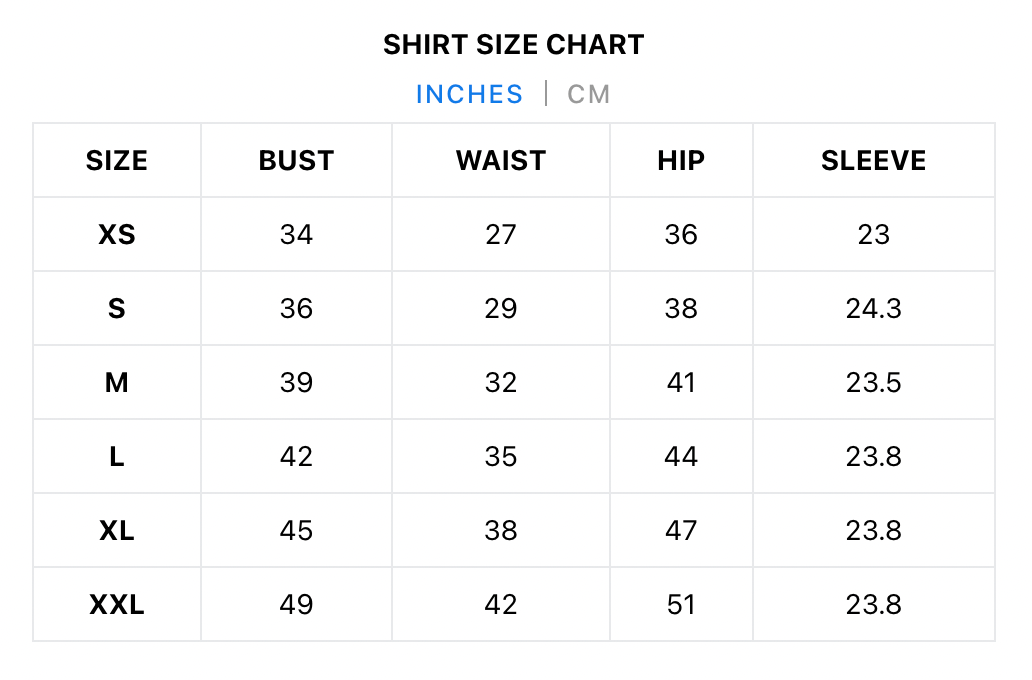Click the Shirt Size Chart title
This screenshot has height=680, width=1032.
(514, 45)
